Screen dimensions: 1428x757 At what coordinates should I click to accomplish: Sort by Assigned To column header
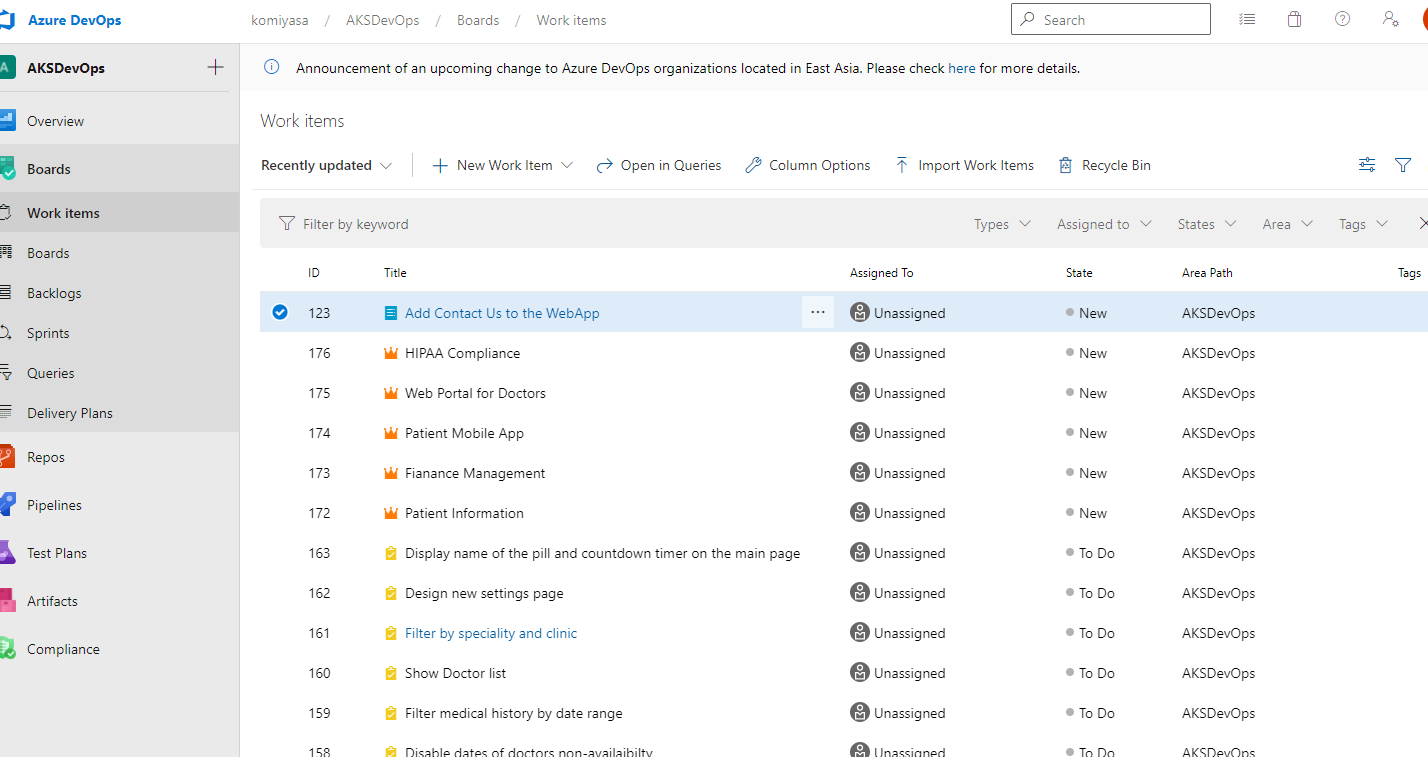click(x=881, y=273)
